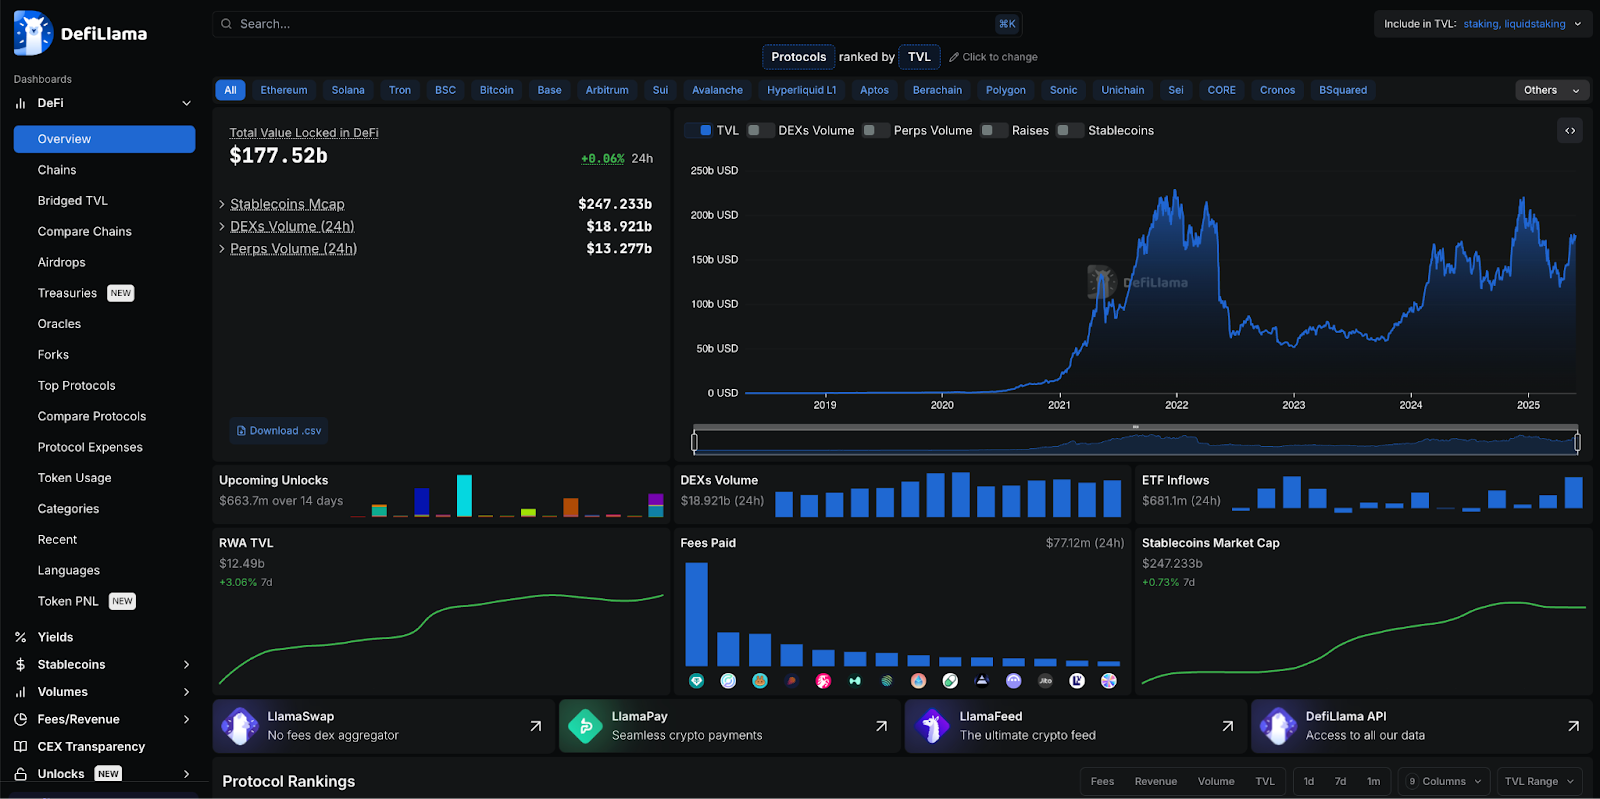Image resolution: width=1600 pixels, height=799 pixels.
Task: Toggle the TVL column button in rankings
Action: click(x=1265, y=782)
